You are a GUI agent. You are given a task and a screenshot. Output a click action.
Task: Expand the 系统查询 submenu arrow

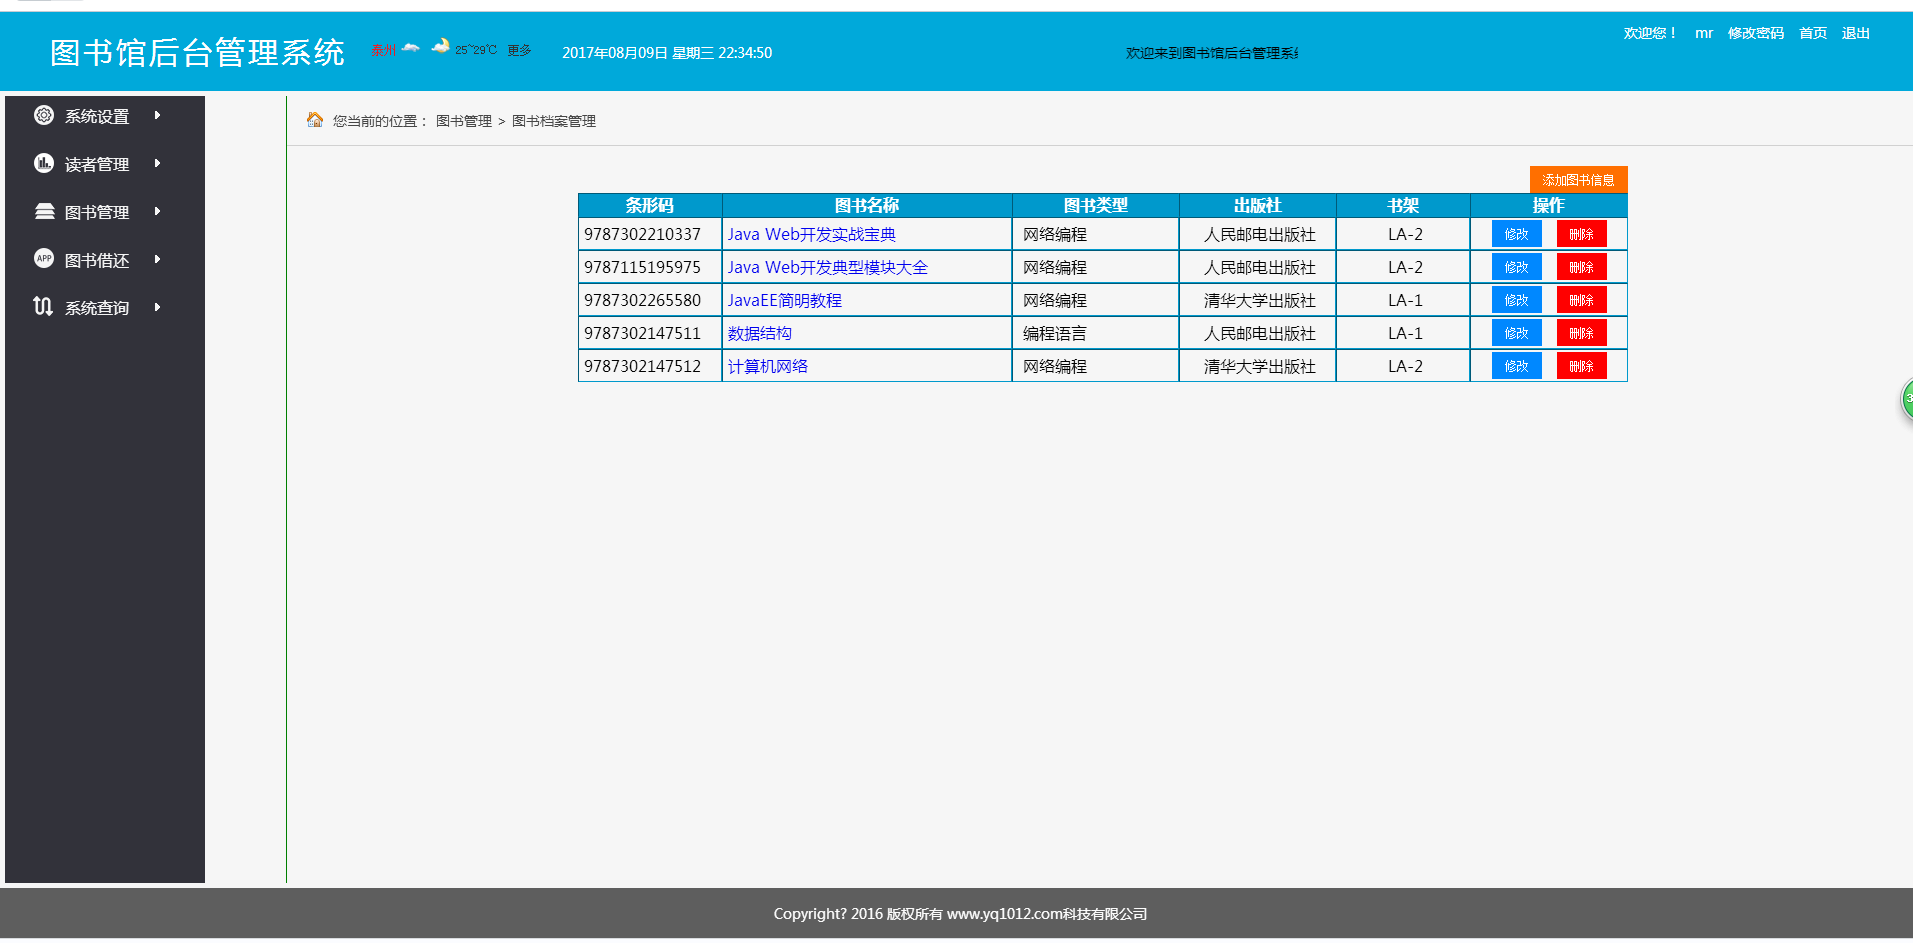click(158, 307)
